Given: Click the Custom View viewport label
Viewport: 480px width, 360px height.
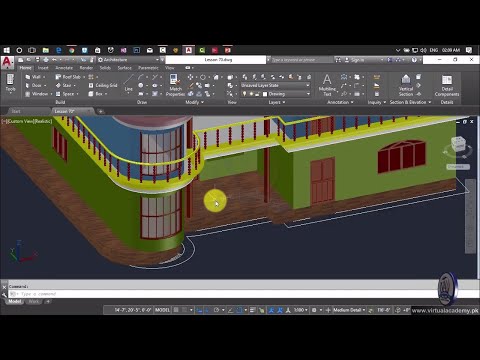Looking at the screenshot, I should (20, 121).
